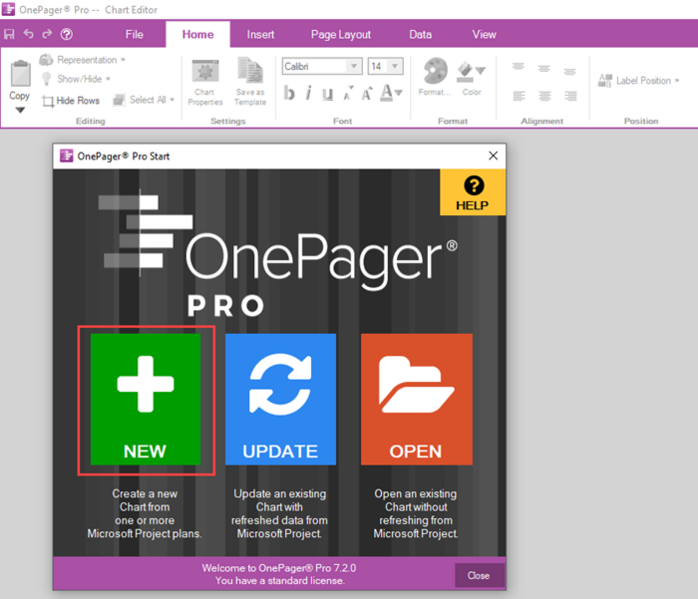Open the View tab
The width and height of the screenshot is (698, 599).
click(484, 34)
